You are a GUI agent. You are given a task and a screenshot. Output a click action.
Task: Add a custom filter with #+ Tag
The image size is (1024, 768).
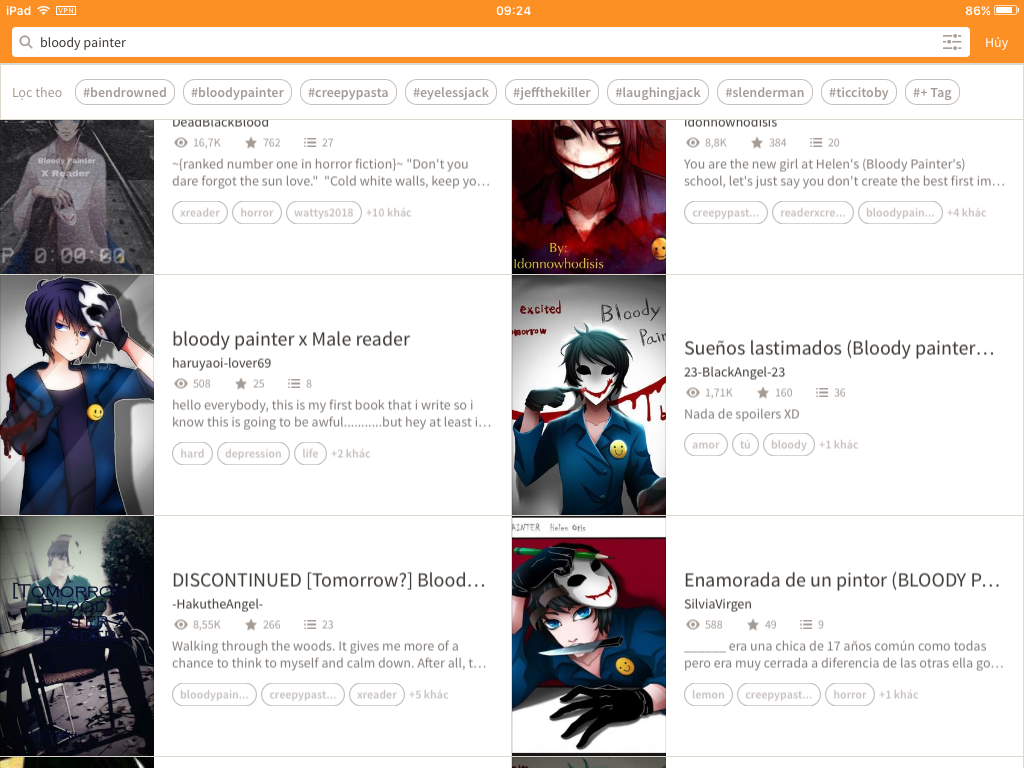coord(933,92)
